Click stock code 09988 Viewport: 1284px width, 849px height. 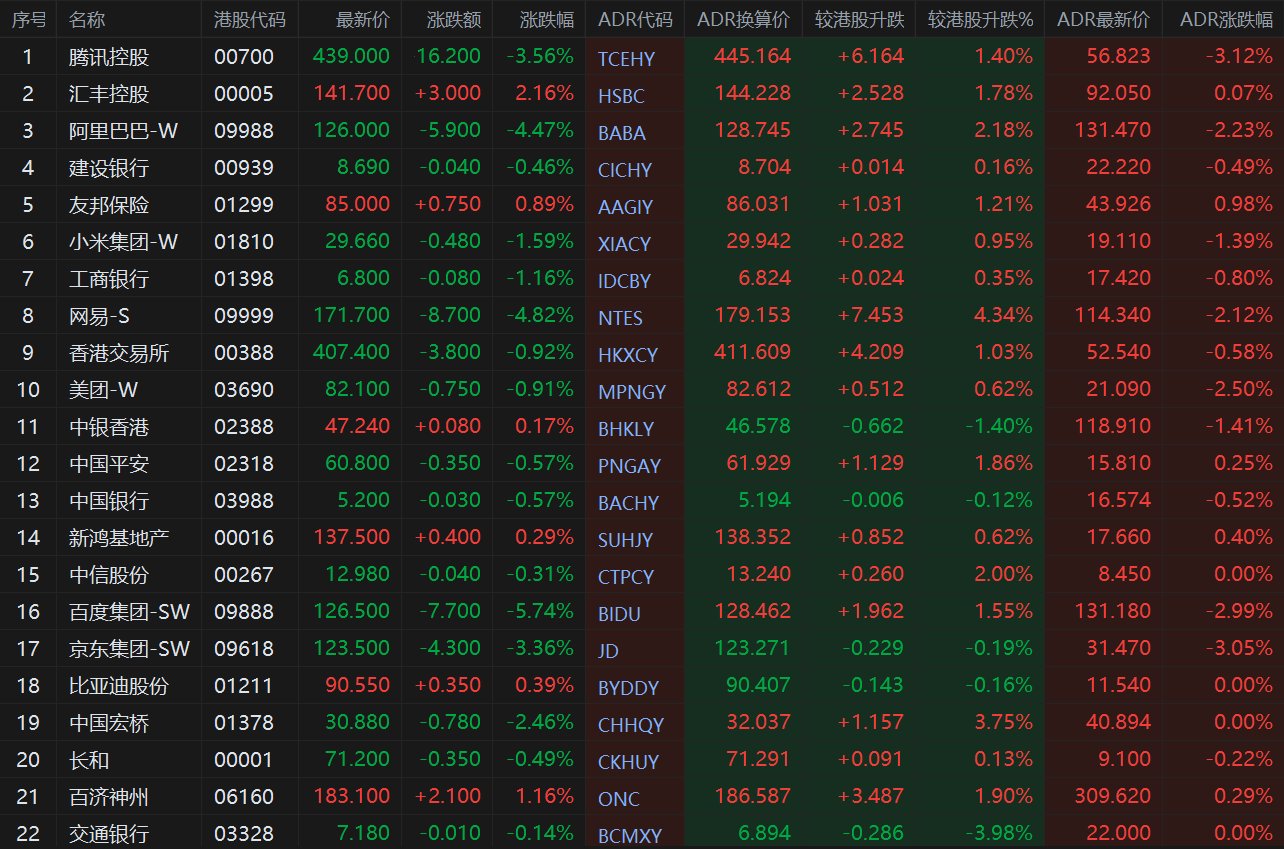(244, 131)
